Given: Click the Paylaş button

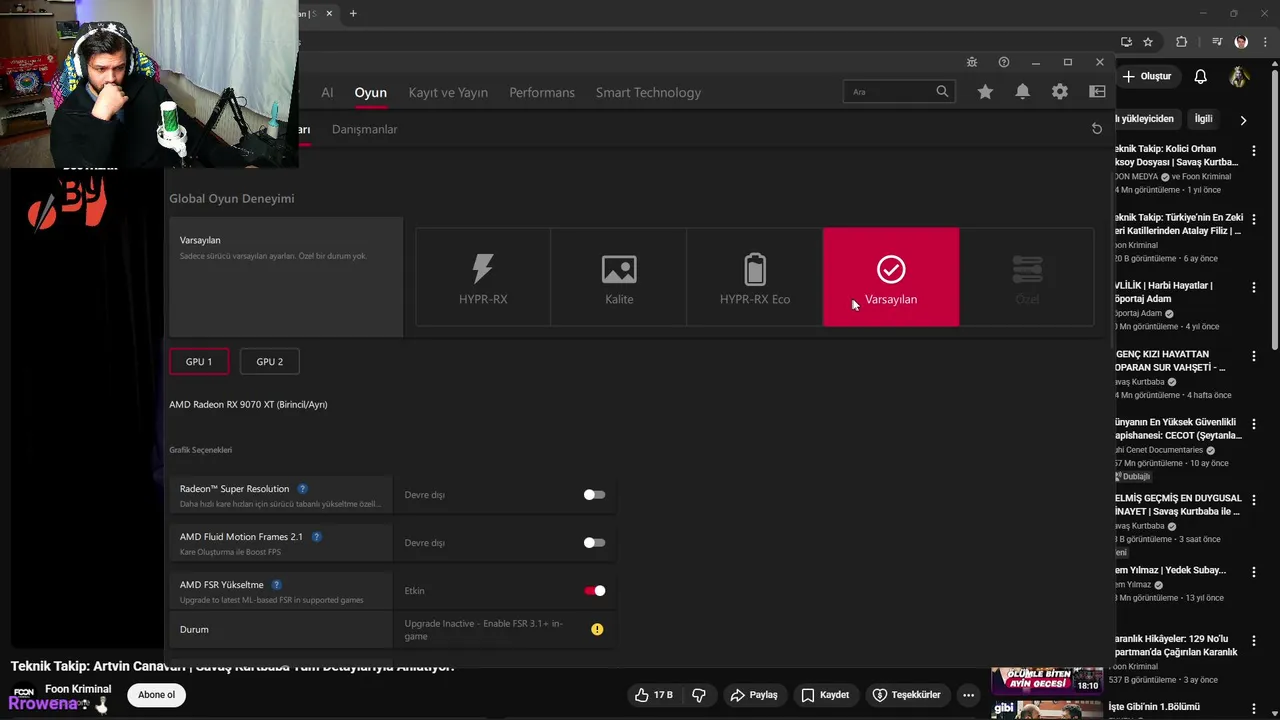Looking at the screenshot, I should point(753,695).
